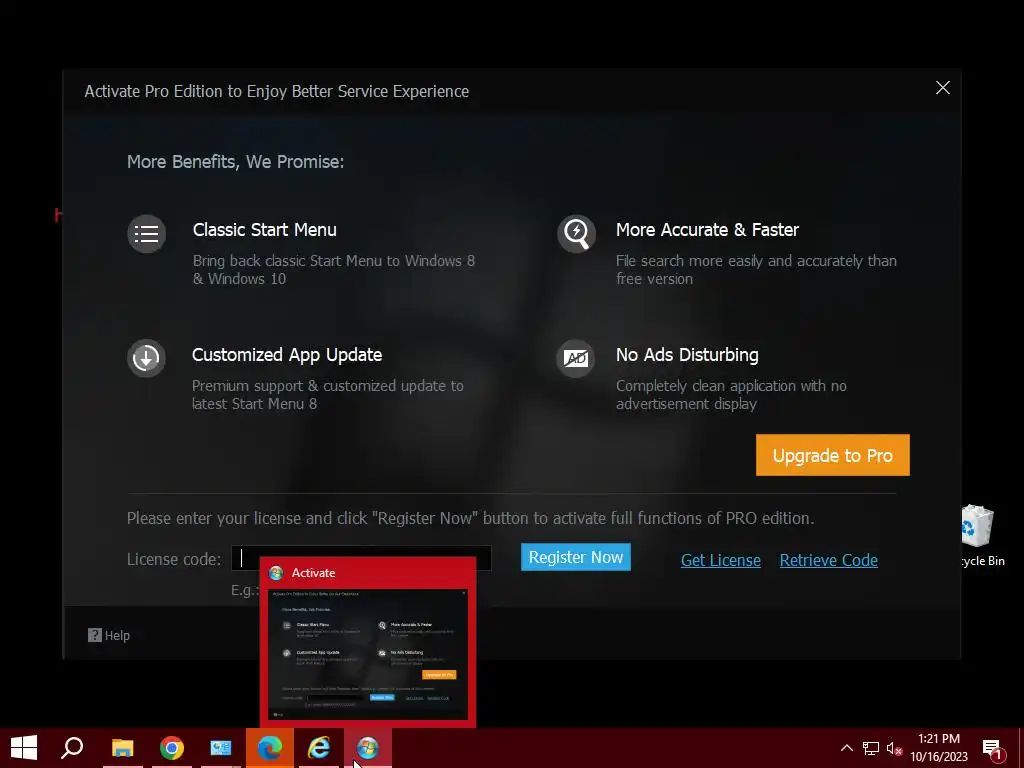Launch Google Chrome from the taskbar
Image resolution: width=1024 pixels, height=768 pixels.
point(172,748)
